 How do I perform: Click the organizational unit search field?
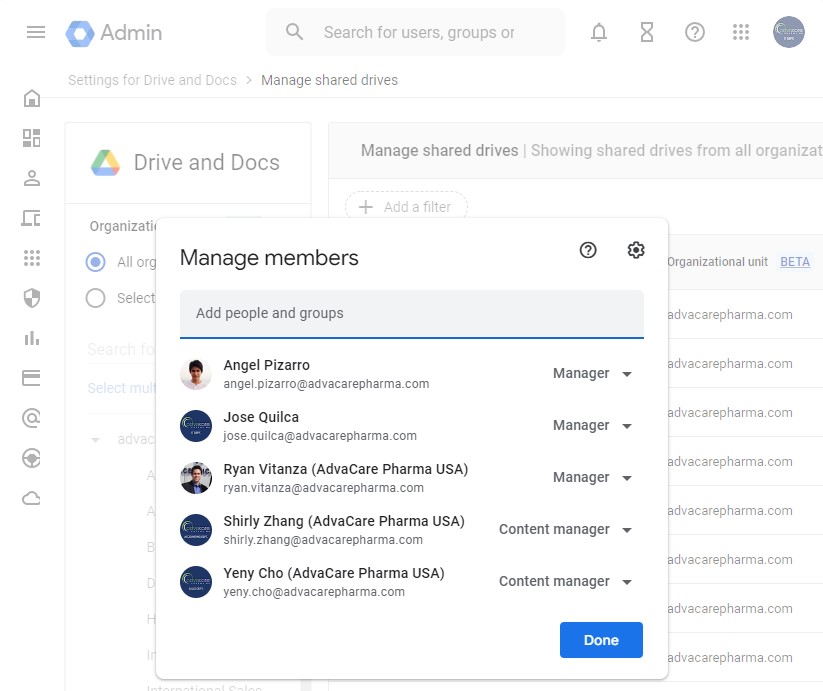[x=122, y=349]
